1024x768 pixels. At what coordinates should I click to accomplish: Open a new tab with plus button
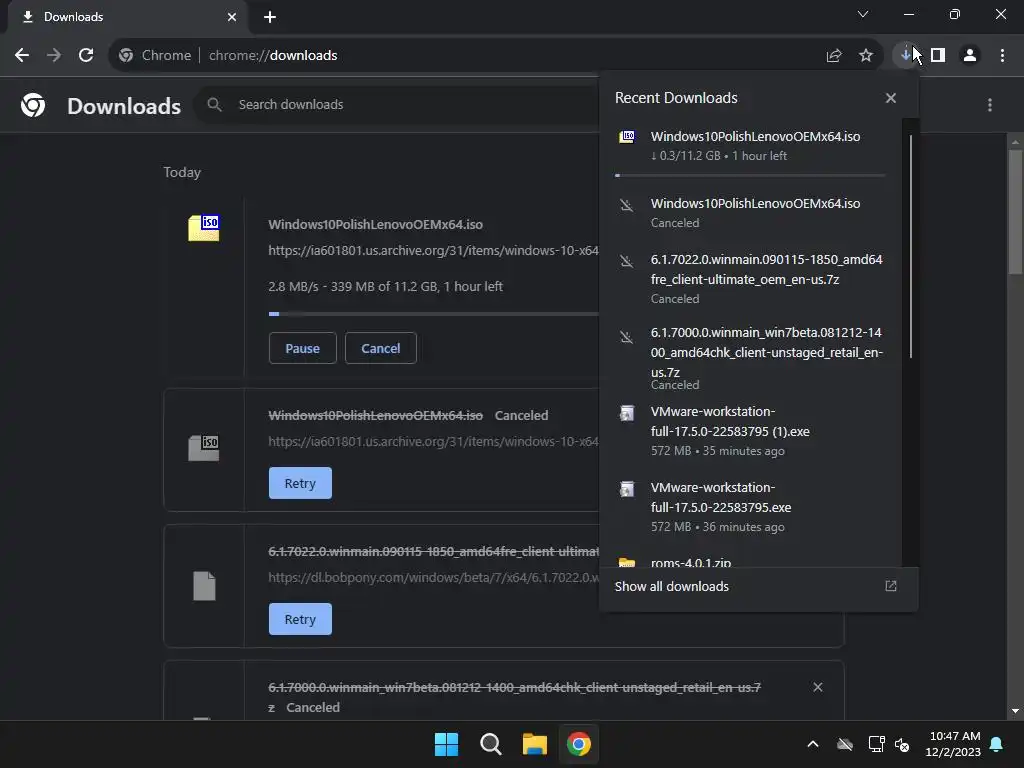(270, 17)
